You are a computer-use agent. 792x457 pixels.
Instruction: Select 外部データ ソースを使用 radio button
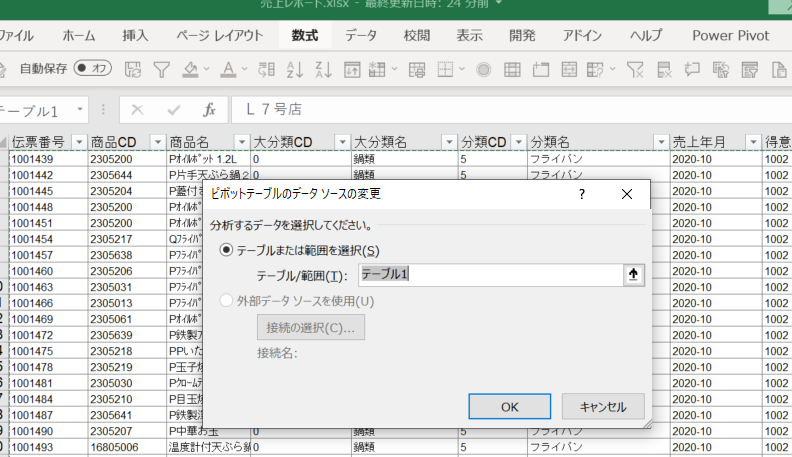click(x=226, y=301)
